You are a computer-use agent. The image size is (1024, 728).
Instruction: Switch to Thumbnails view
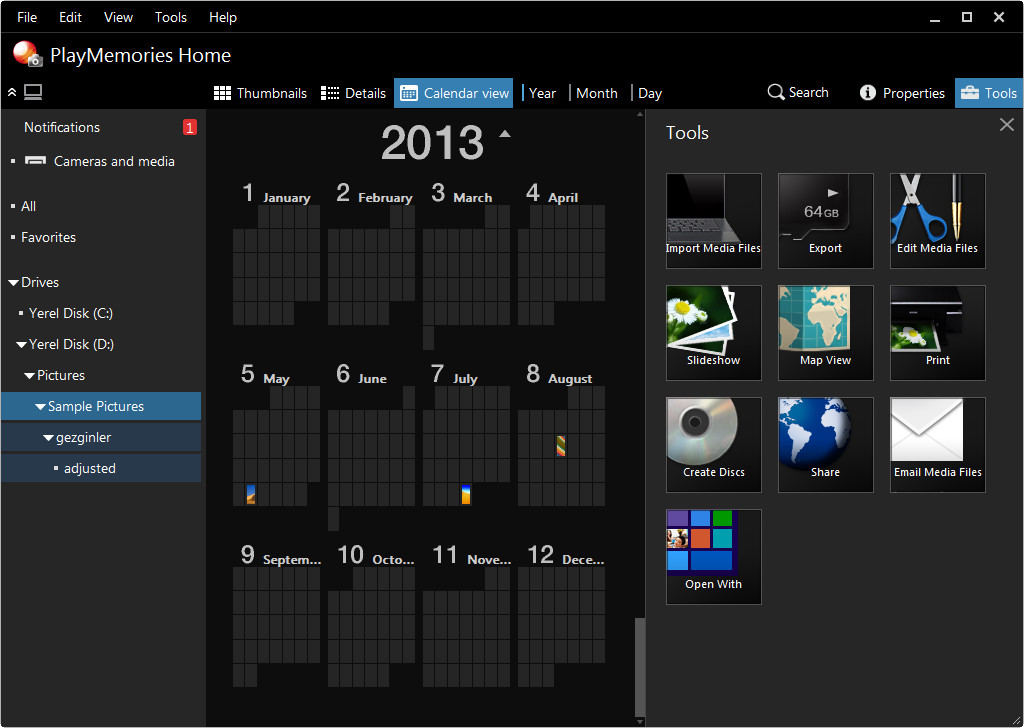click(260, 93)
